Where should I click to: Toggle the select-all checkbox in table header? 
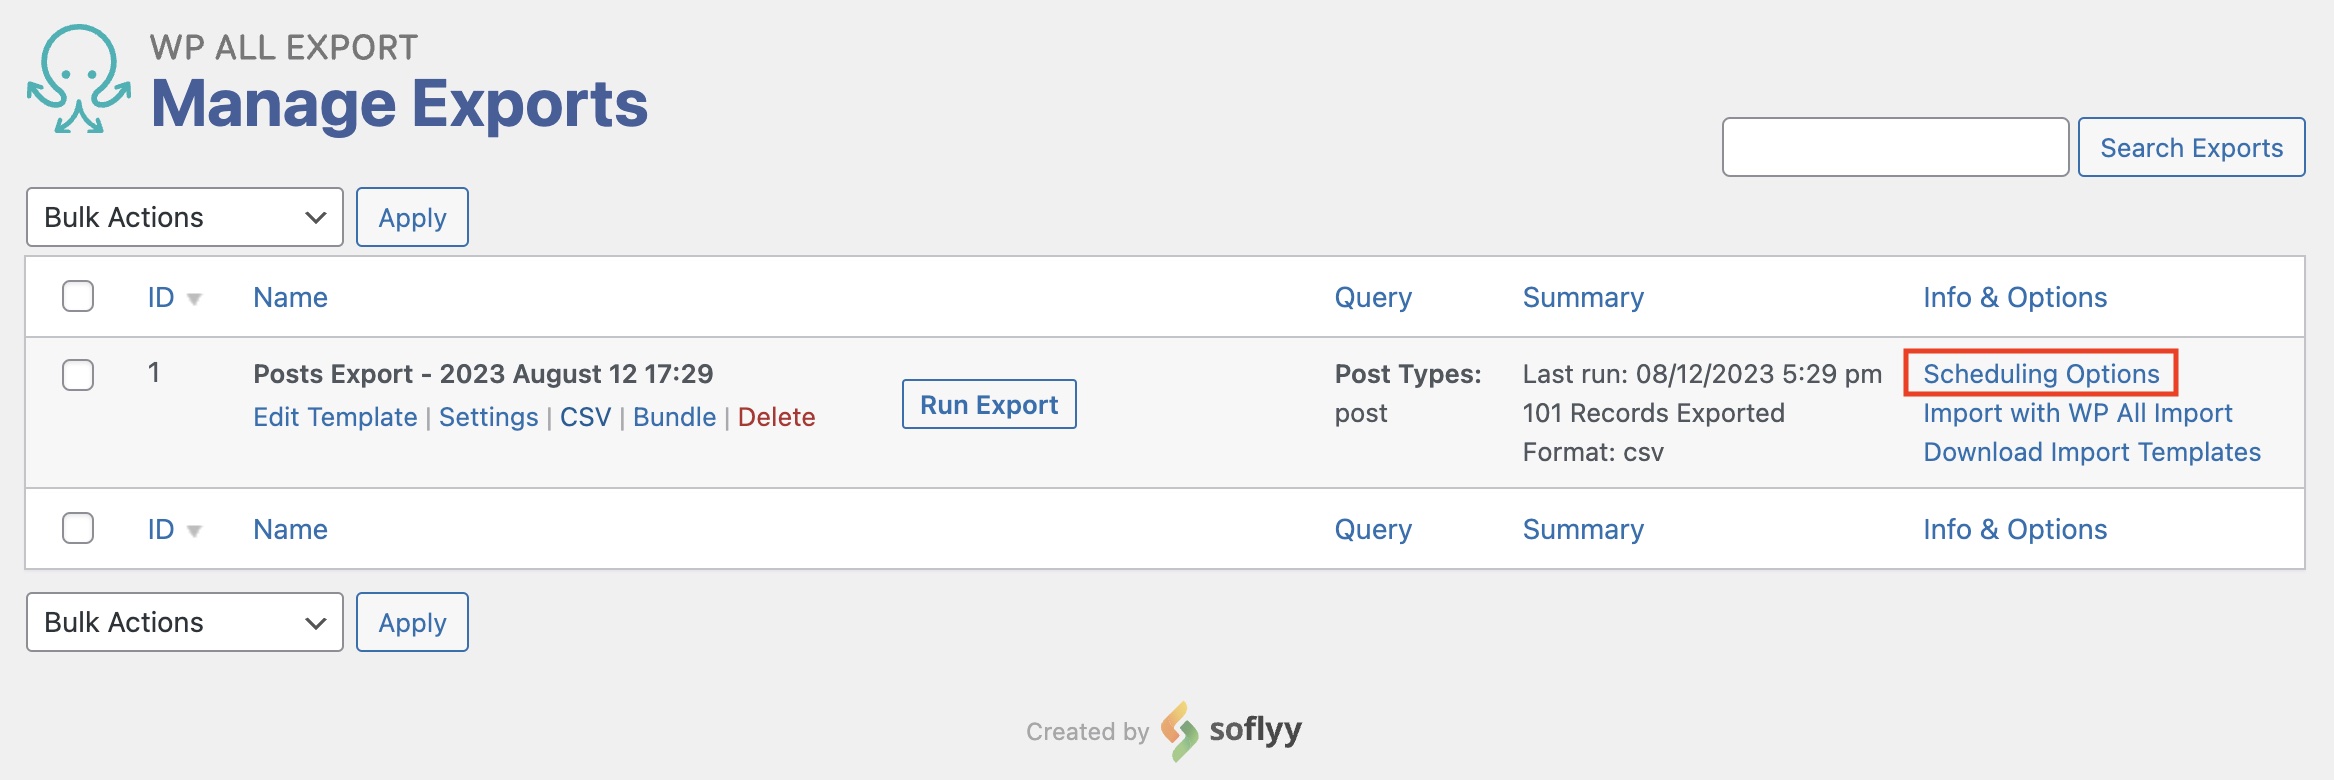point(78,297)
